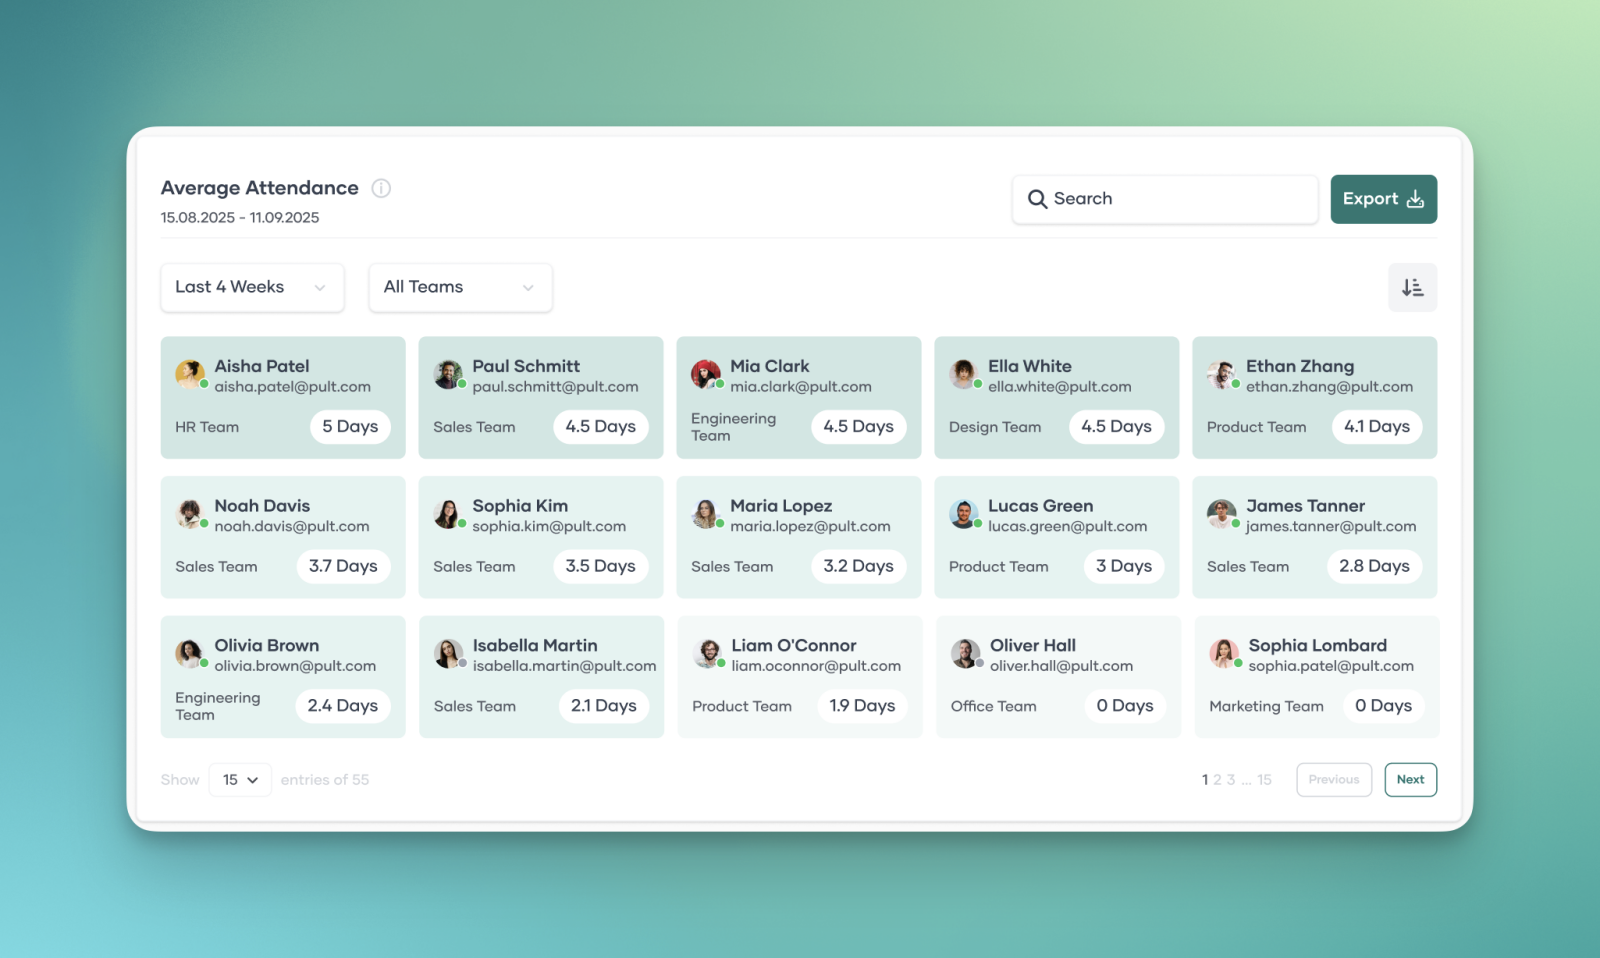Click the Previous page button
Image resolution: width=1600 pixels, height=958 pixels.
point(1333,780)
